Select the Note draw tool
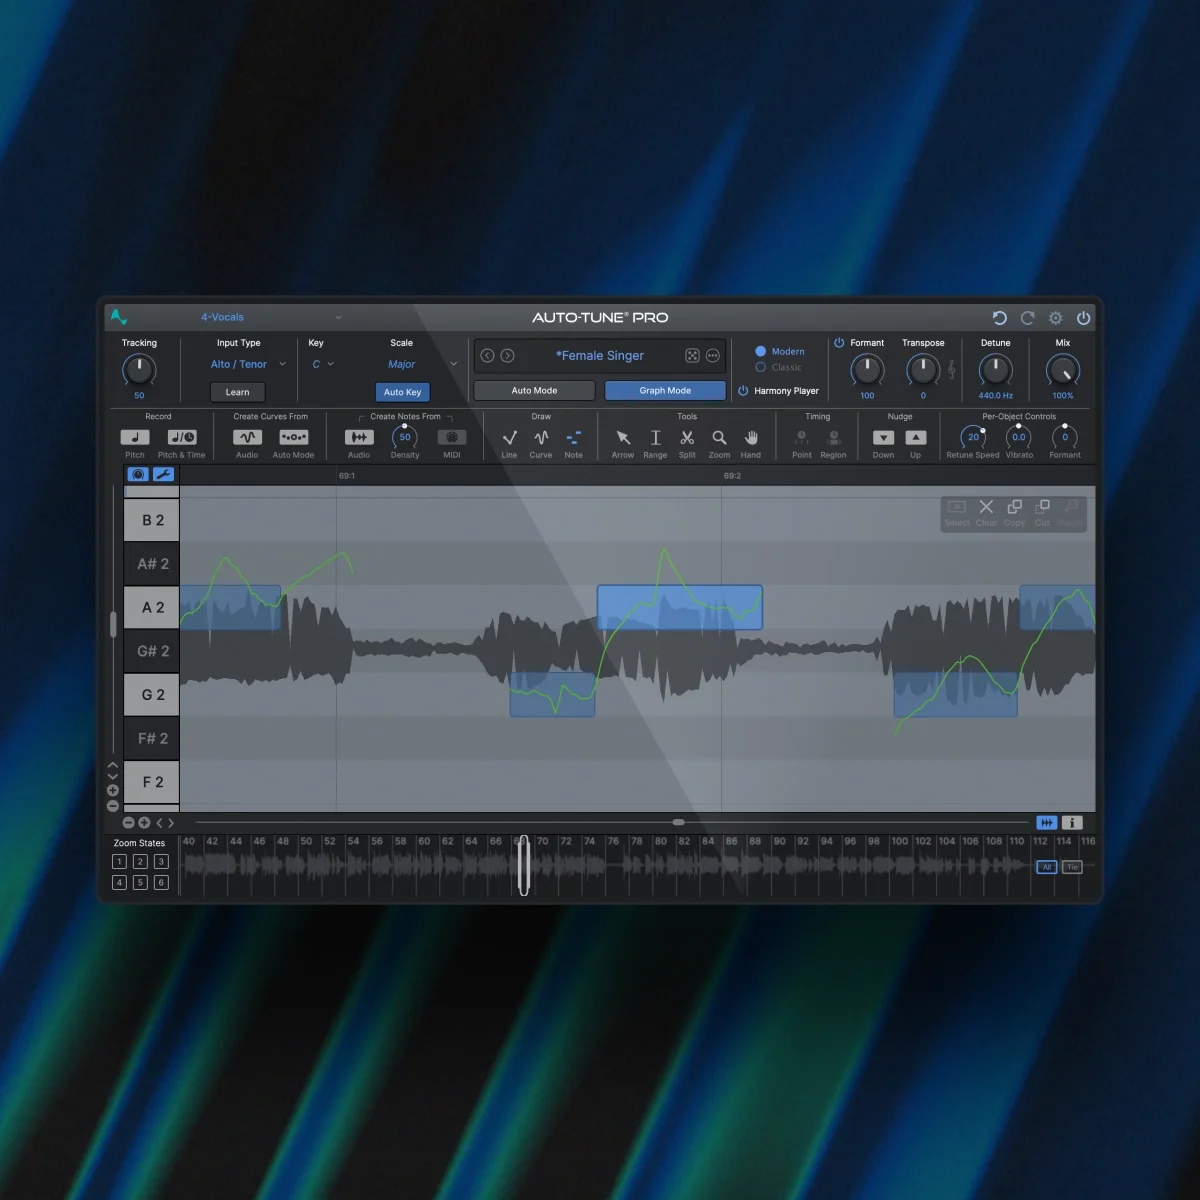The height and width of the screenshot is (1200, 1200). click(573, 437)
